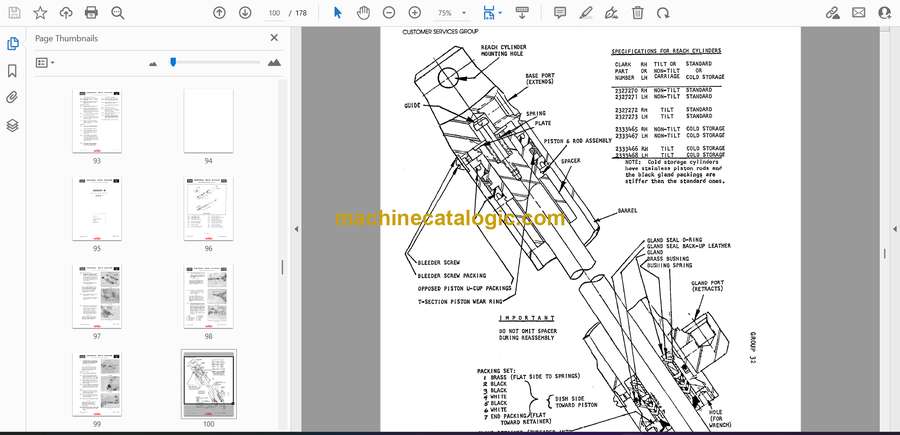The image size is (900, 435).
Task: Select the page 99 thumbnail
Action: click(x=97, y=384)
